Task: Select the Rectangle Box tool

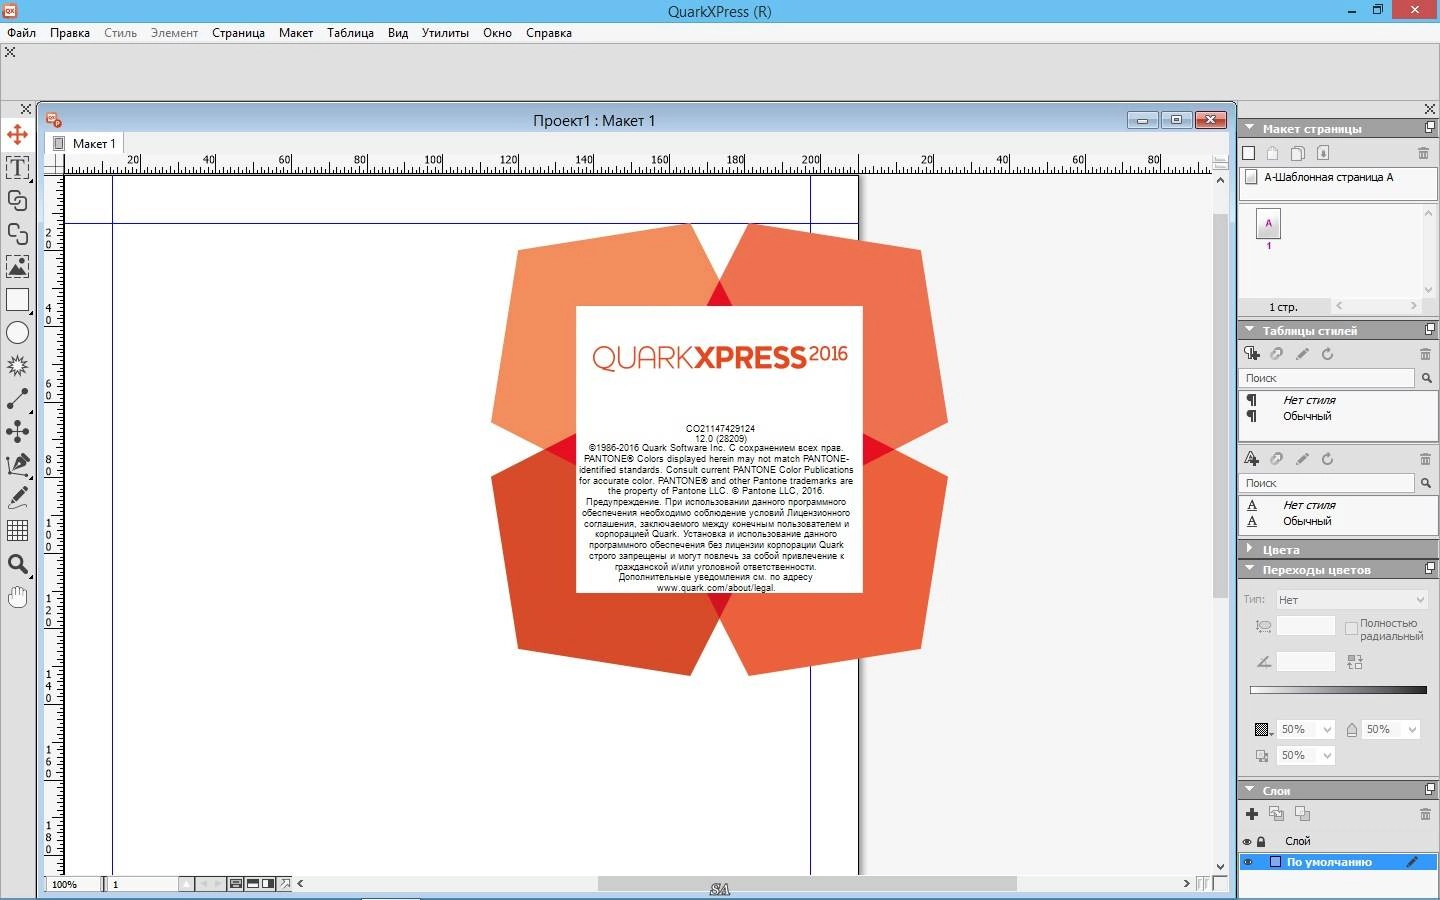Action: 17,299
